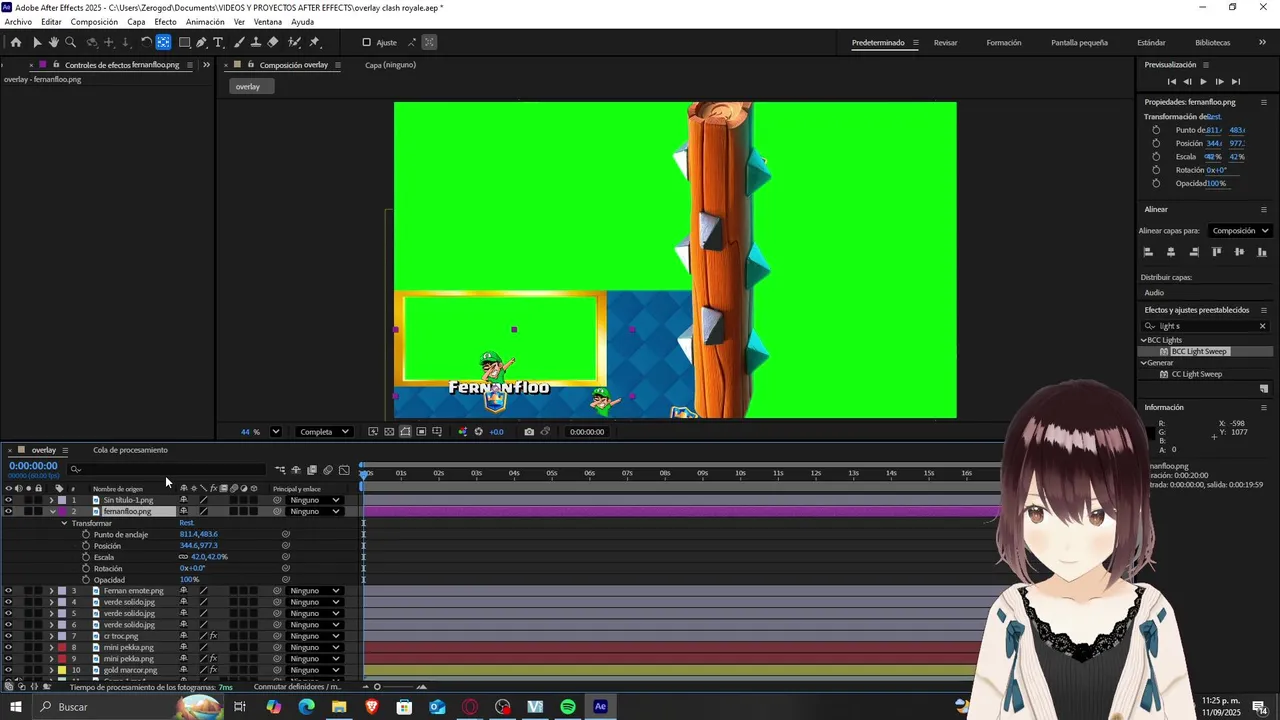
Task: Click the After Effects taskbar icon
Action: 600,707
